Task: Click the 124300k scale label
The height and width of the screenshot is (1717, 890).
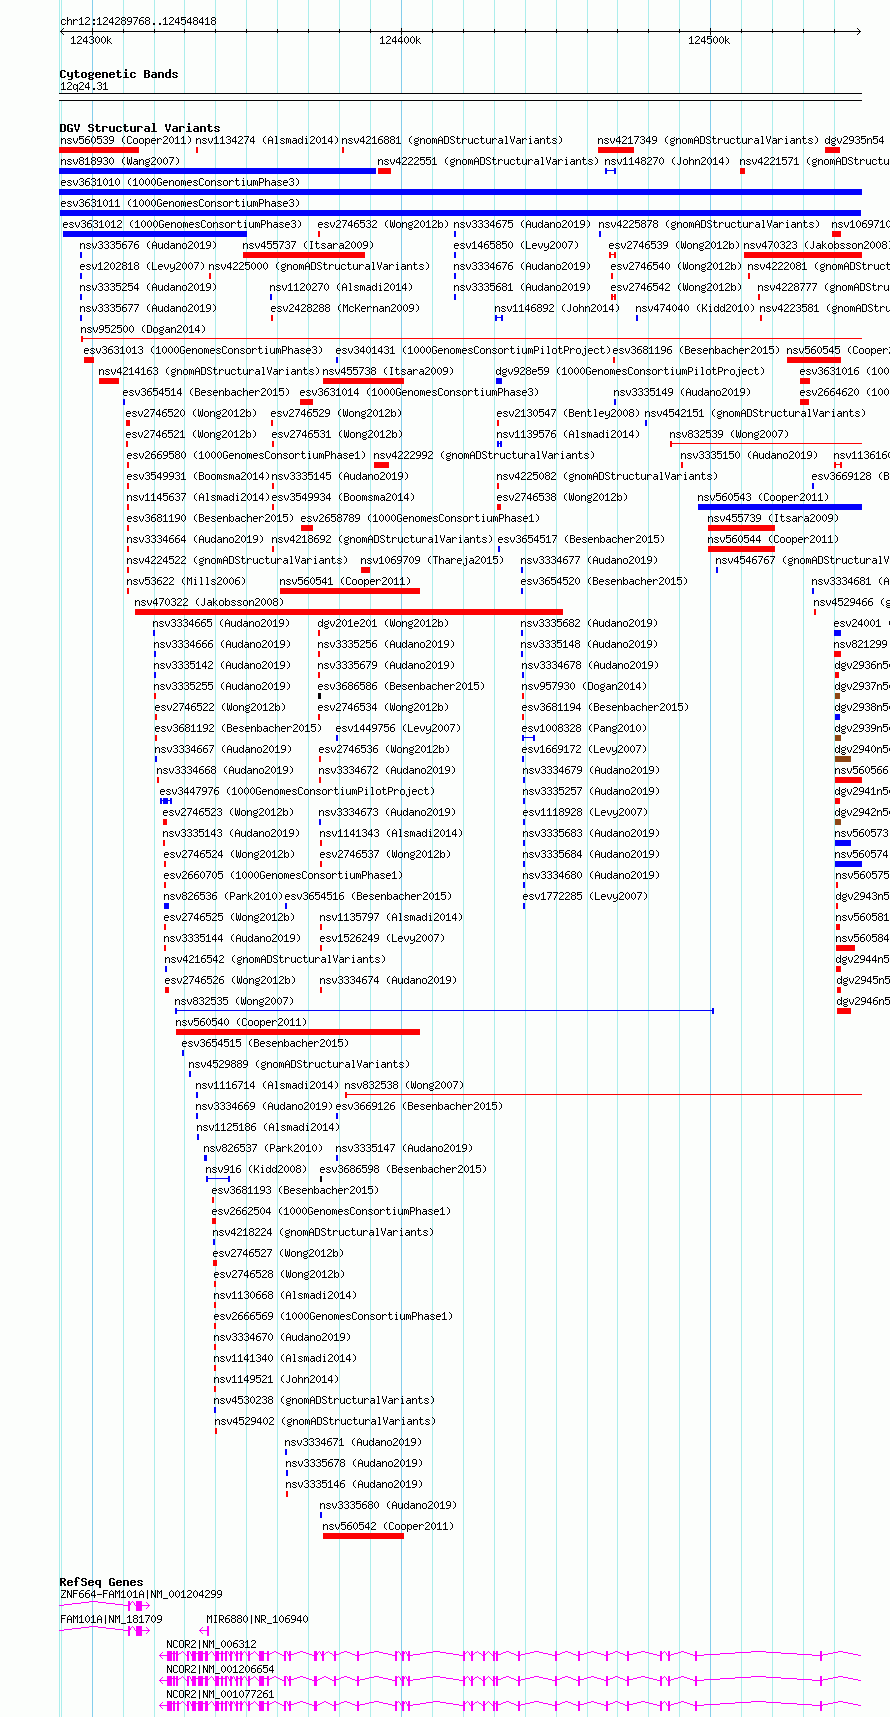Action: [x=91, y=40]
